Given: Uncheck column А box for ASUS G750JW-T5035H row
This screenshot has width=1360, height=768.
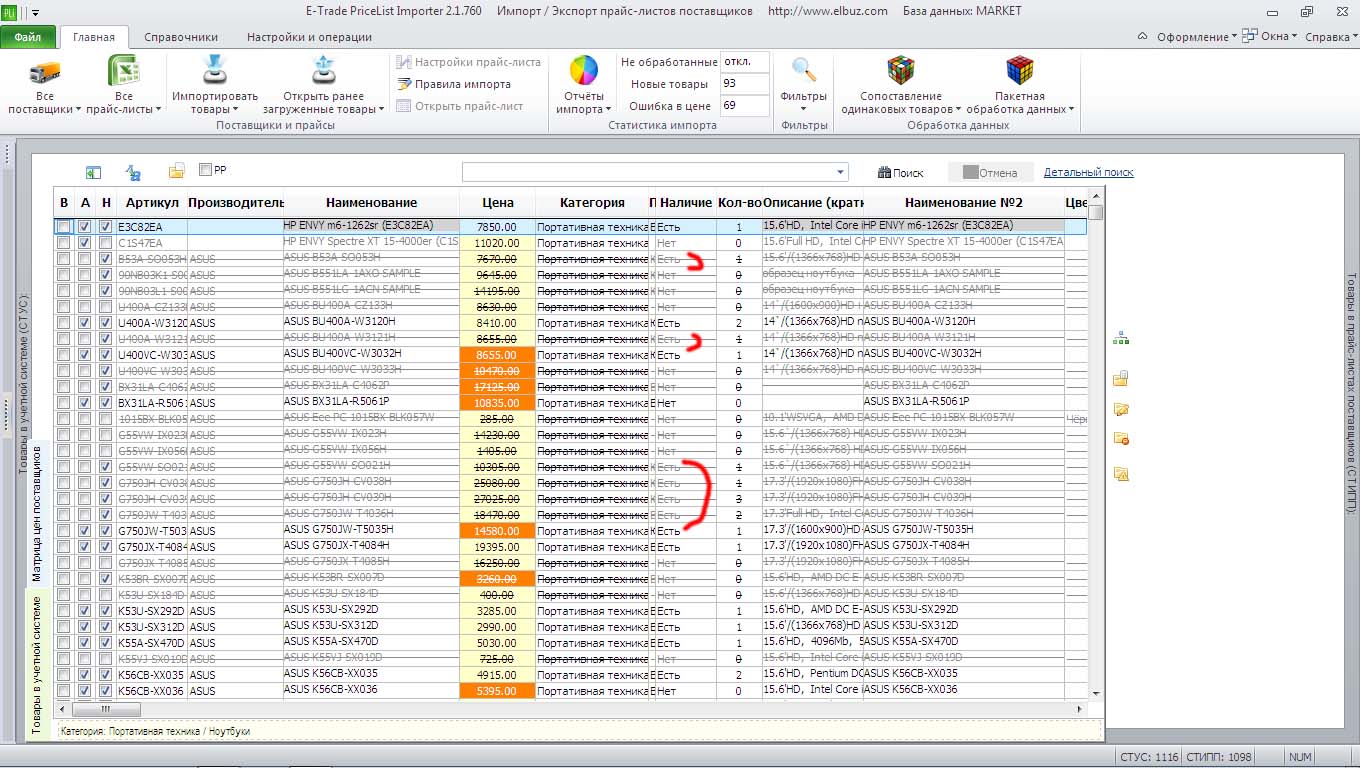Looking at the screenshot, I should pos(85,531).
